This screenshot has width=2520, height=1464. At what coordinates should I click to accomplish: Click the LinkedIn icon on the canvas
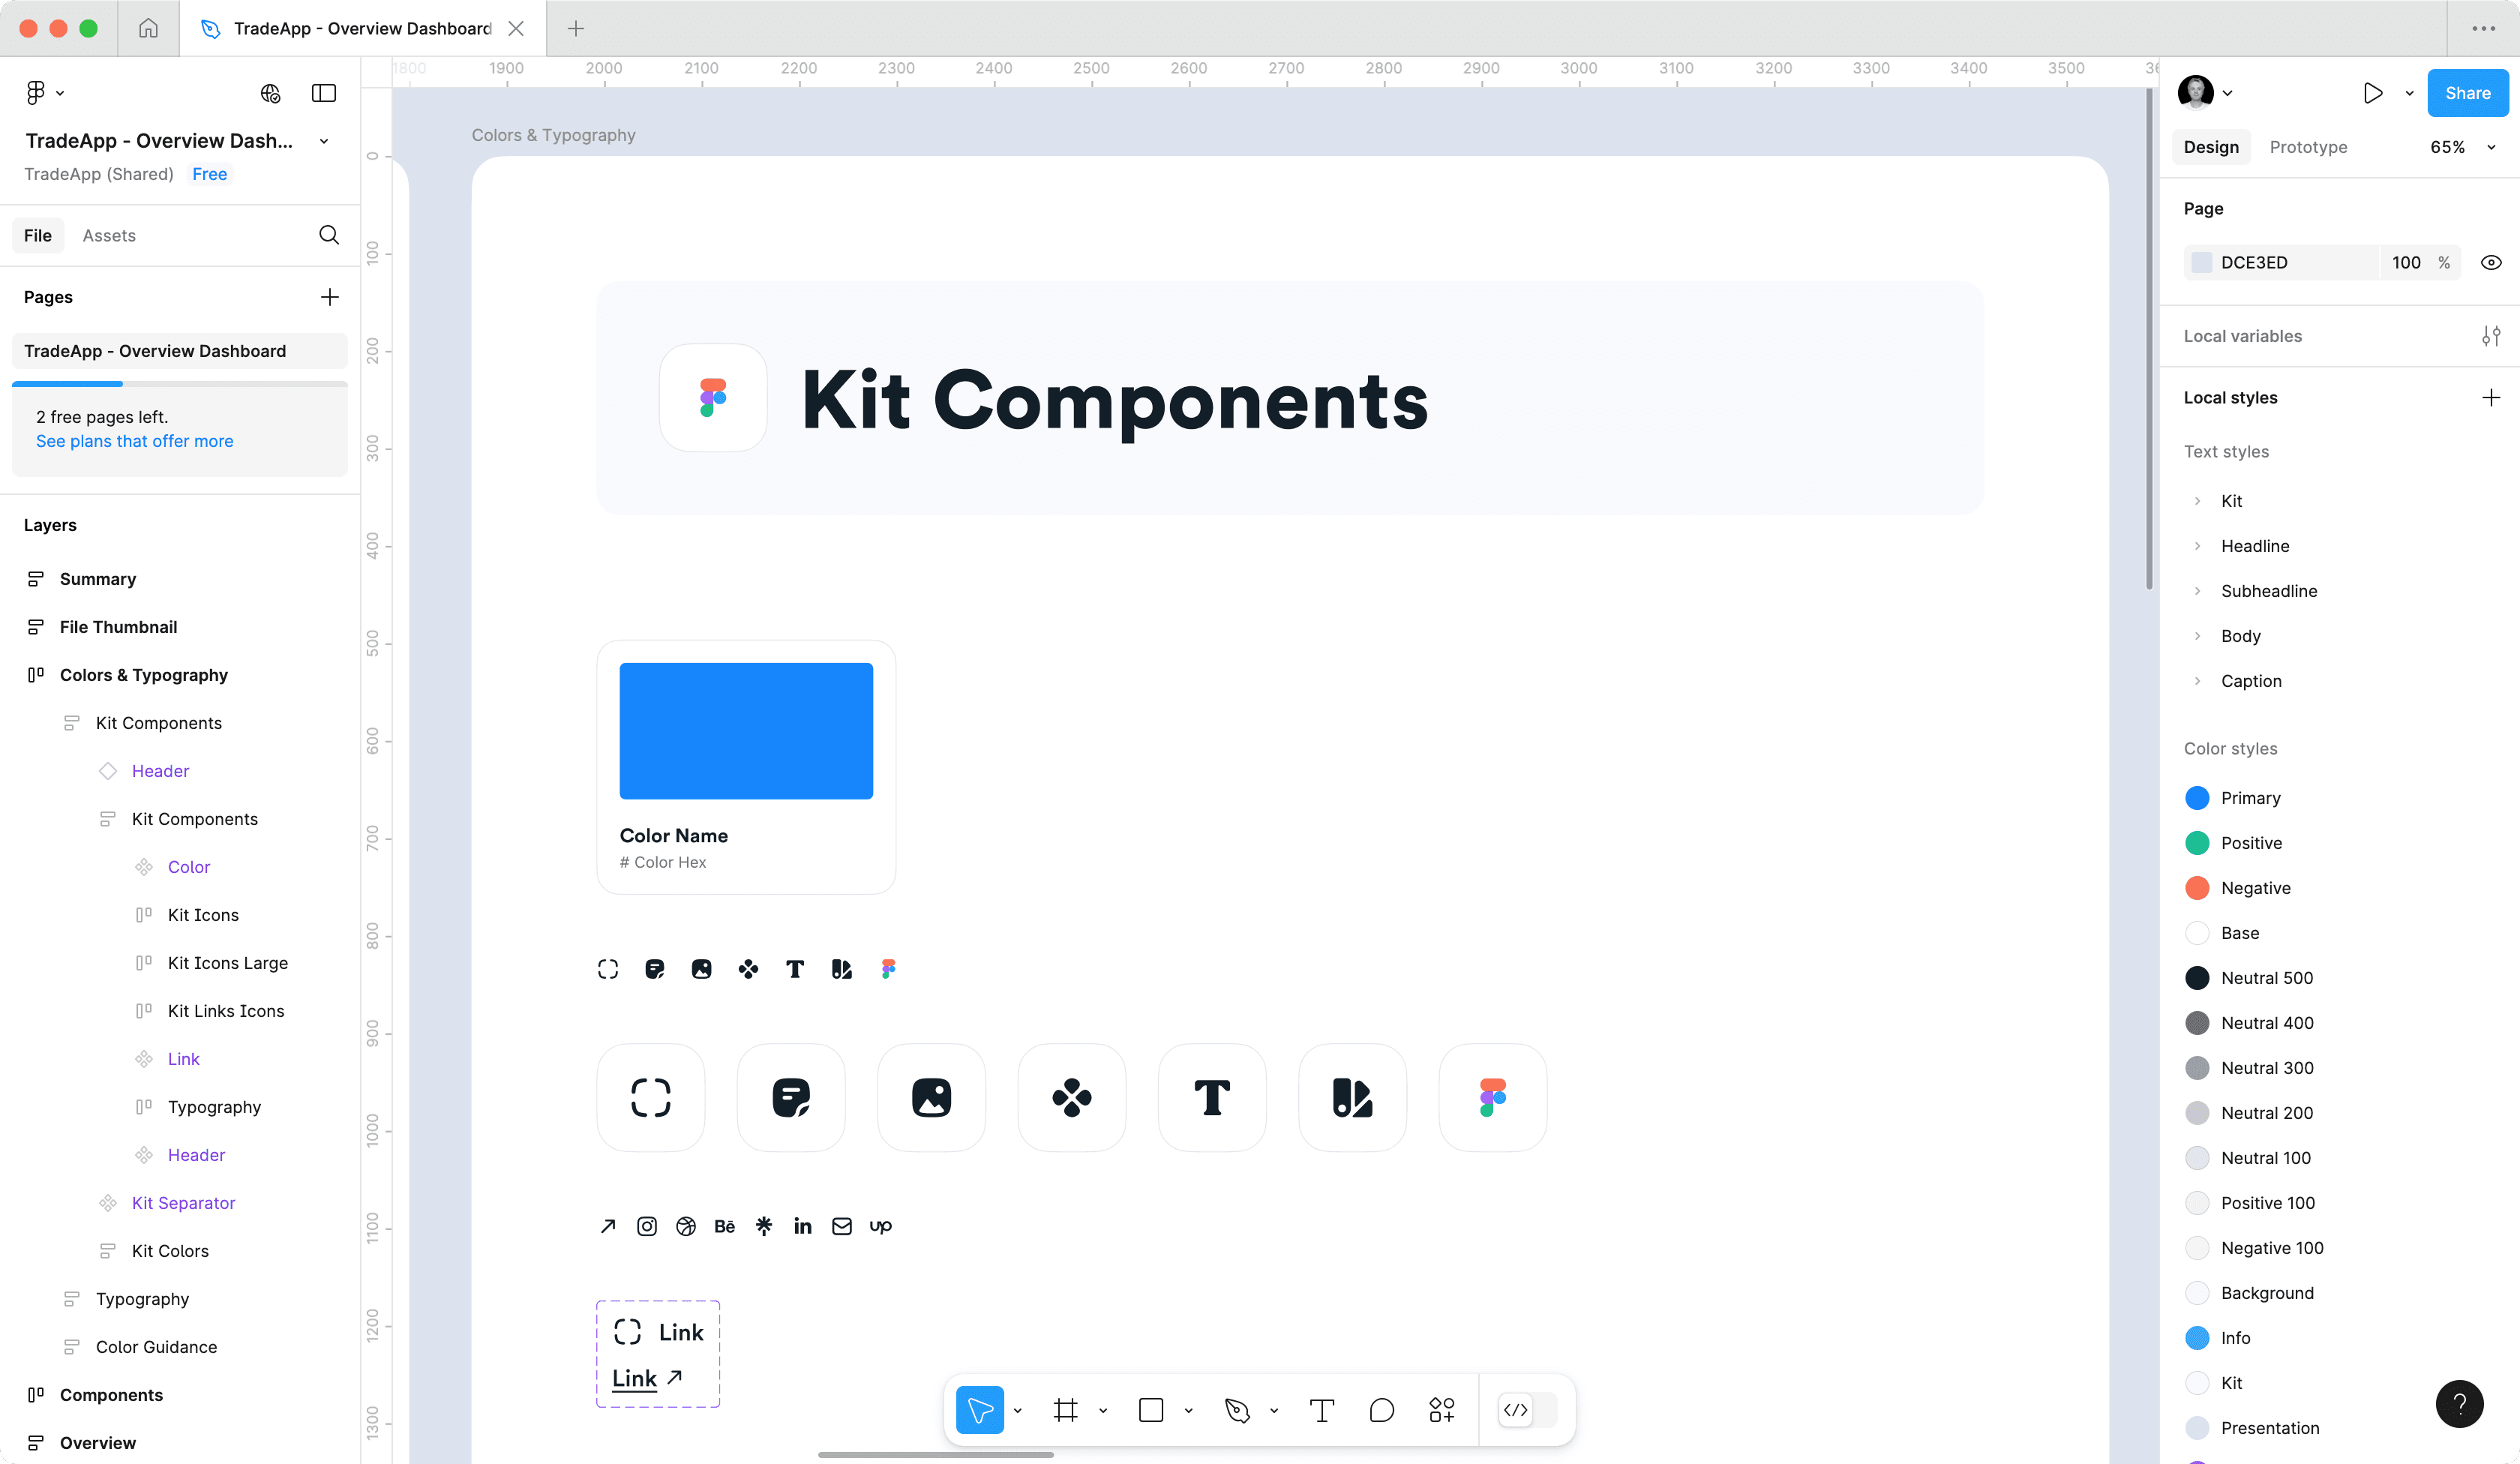click(803, 1226)
